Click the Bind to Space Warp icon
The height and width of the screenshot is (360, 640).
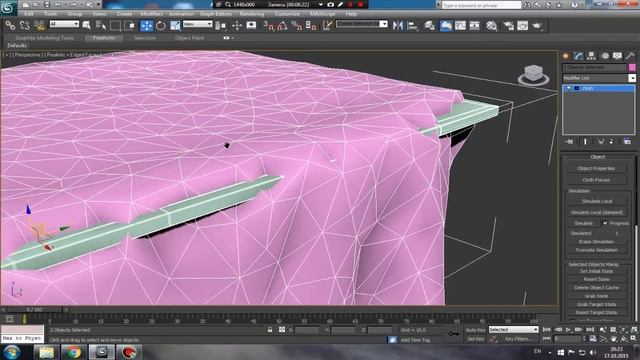click(x=39, y=26)
